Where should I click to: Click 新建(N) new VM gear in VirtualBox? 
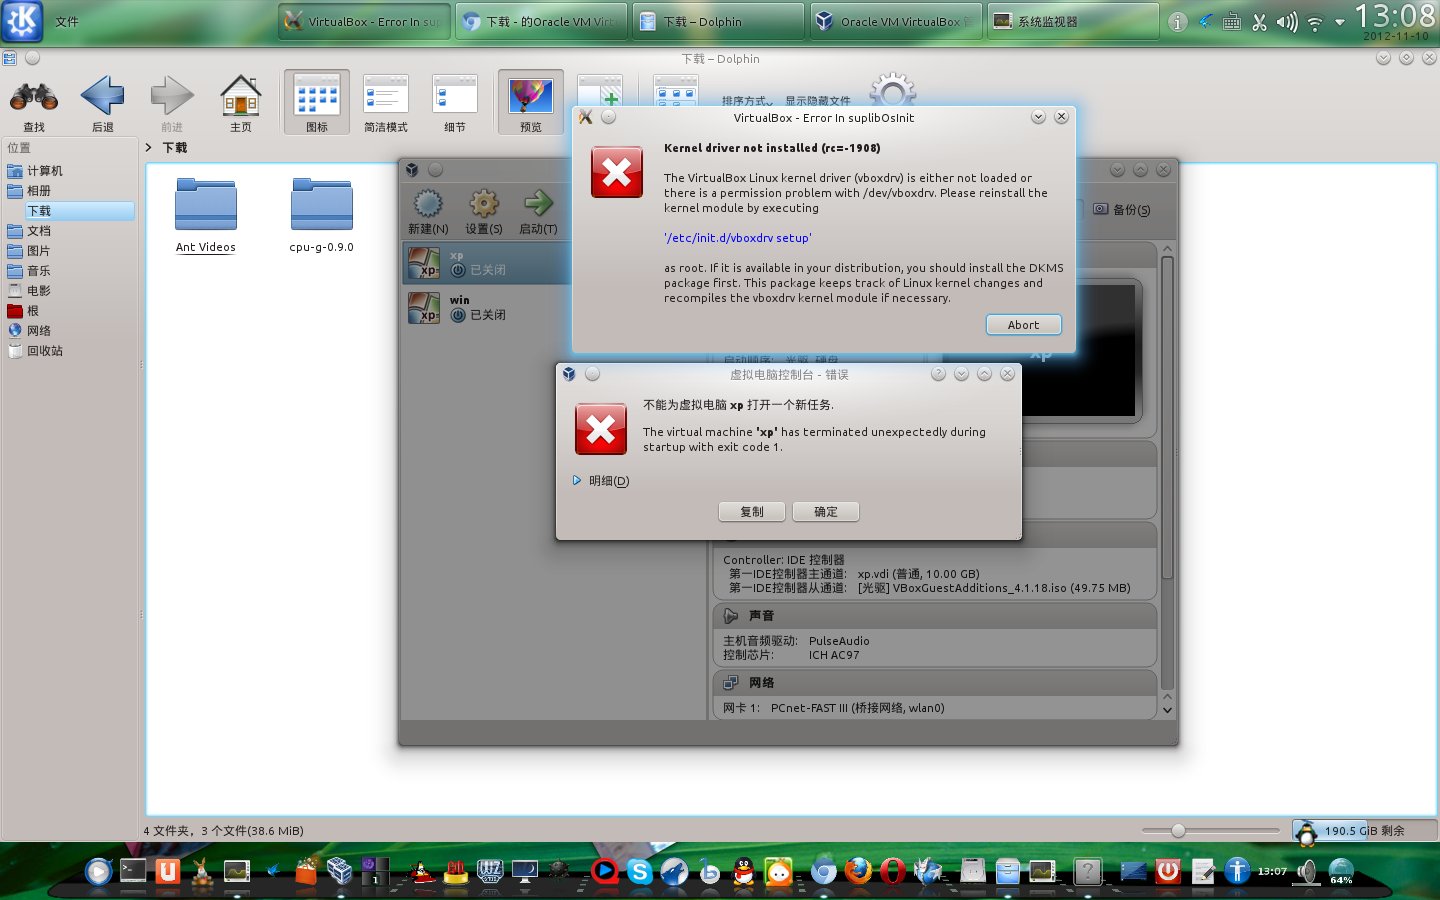click(428, 212)
